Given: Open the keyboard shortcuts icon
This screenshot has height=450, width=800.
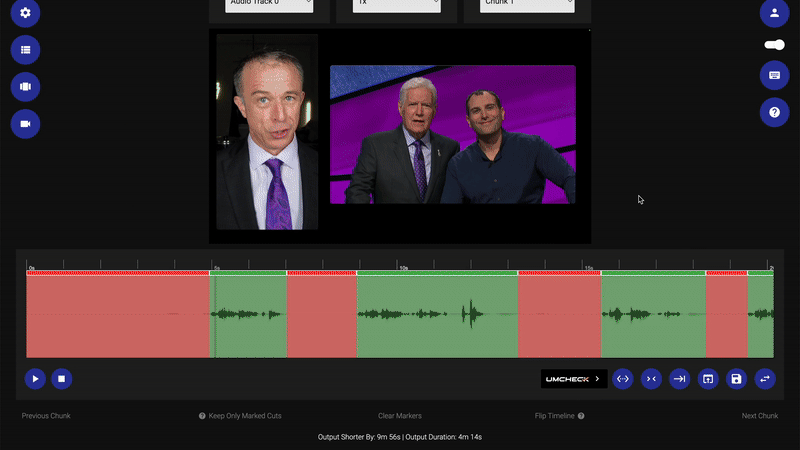Looking at the screenshot, I should coord(774,75).
